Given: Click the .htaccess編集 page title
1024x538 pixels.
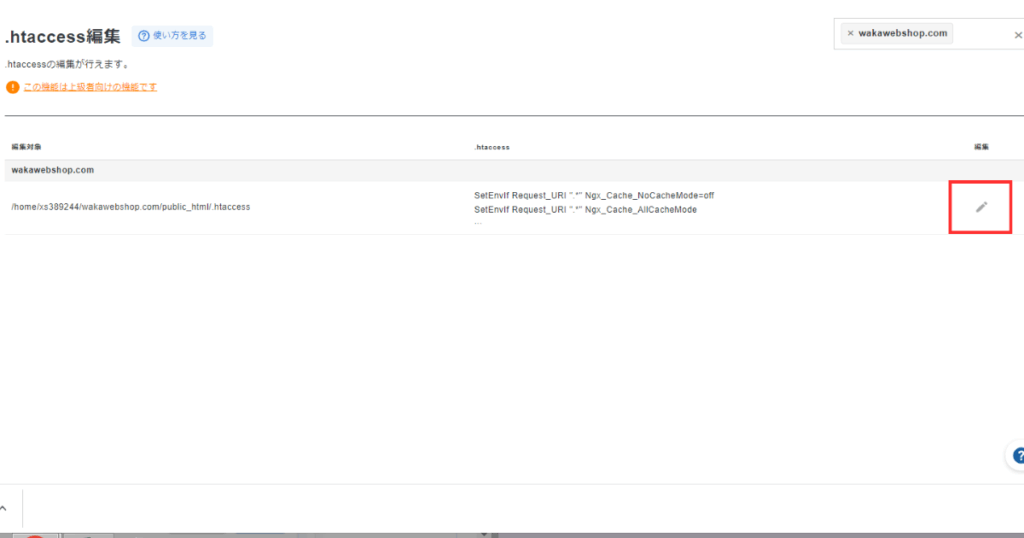Looking at the screenshot, I should point(62,36).
